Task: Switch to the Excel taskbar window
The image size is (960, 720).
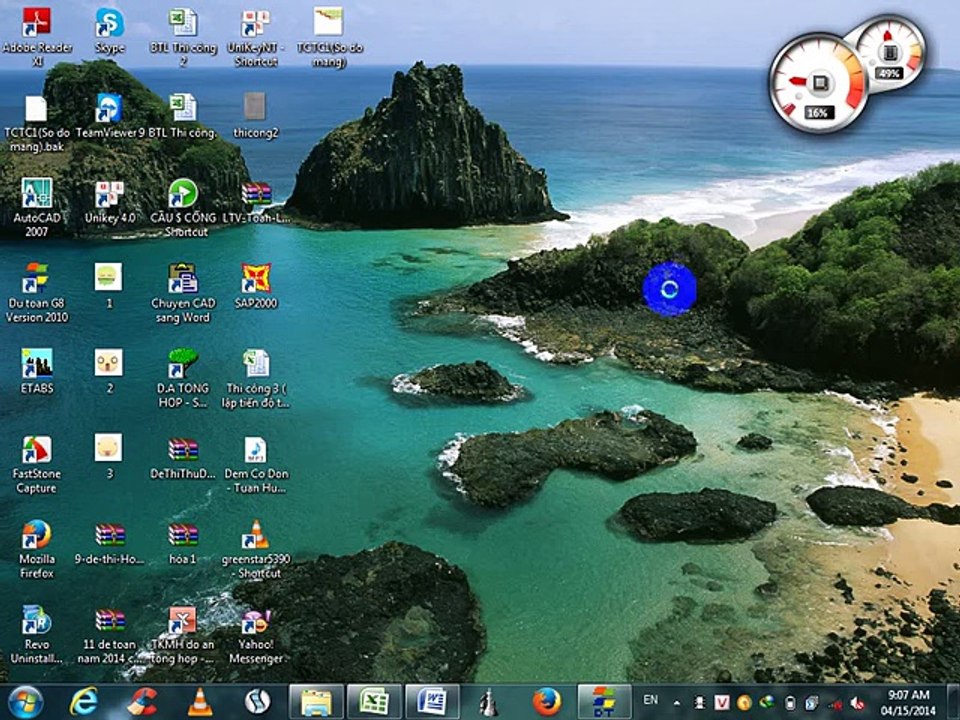Action: 374,702
